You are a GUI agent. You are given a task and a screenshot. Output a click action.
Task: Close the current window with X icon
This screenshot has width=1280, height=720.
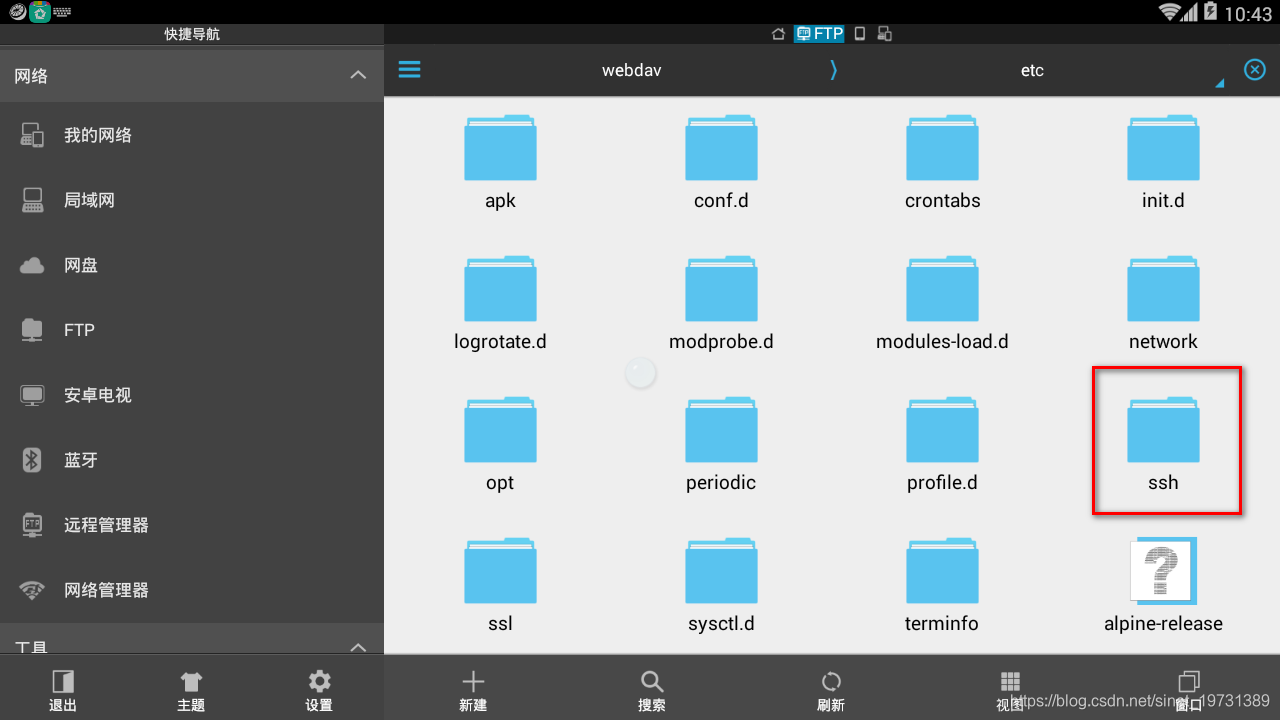[1254, 69]
